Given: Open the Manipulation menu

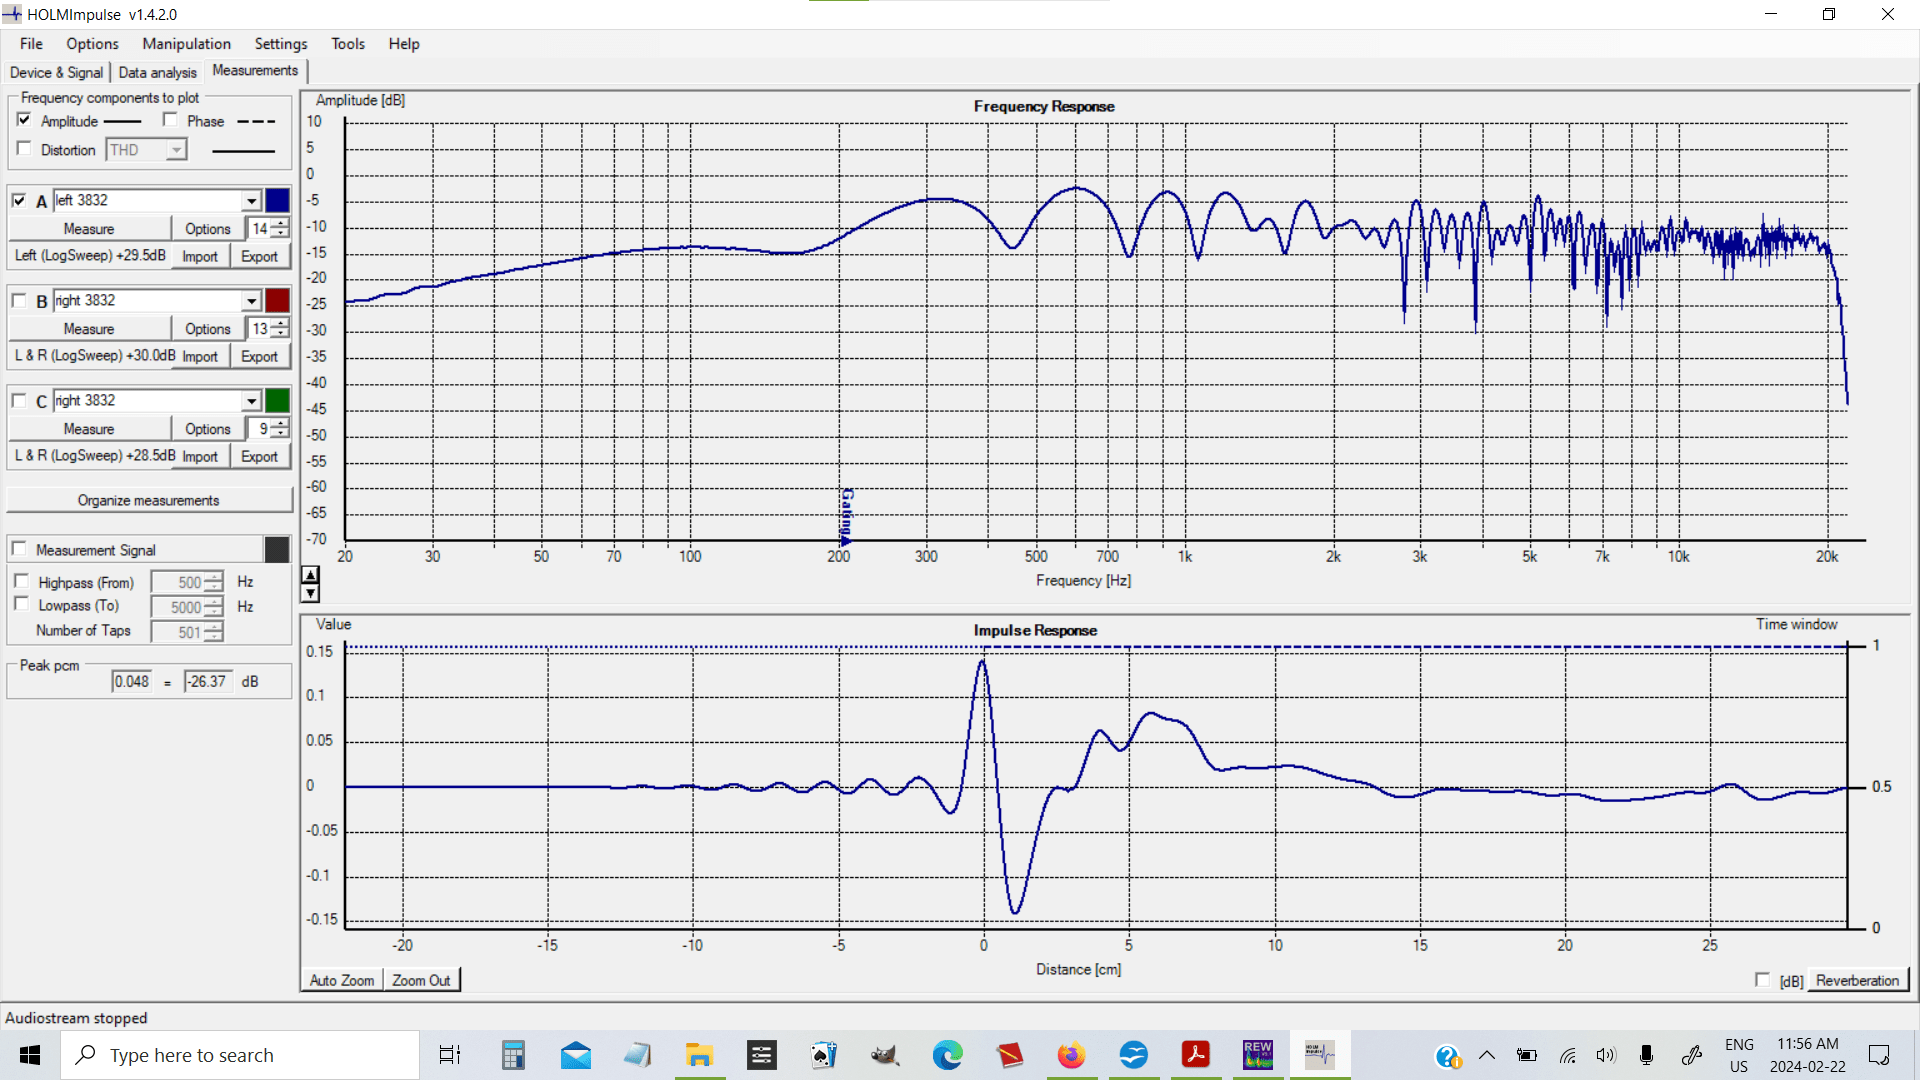Looking at the screenshot, I should click(186, 44).
